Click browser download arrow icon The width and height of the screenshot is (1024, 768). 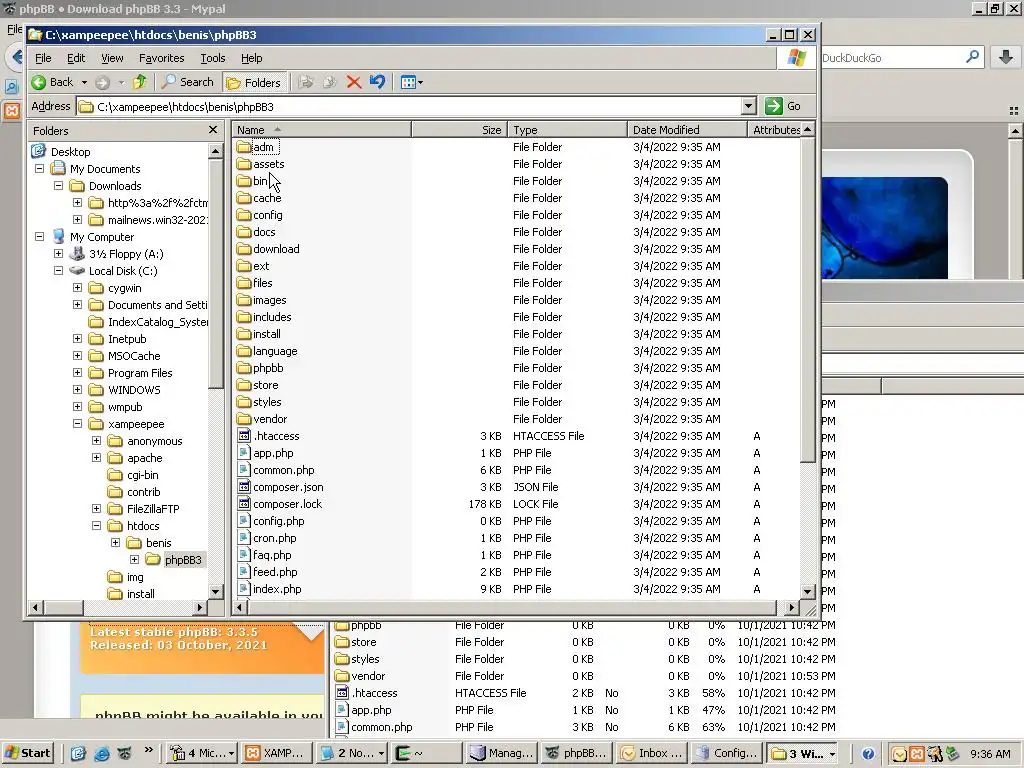[1006, 57]
